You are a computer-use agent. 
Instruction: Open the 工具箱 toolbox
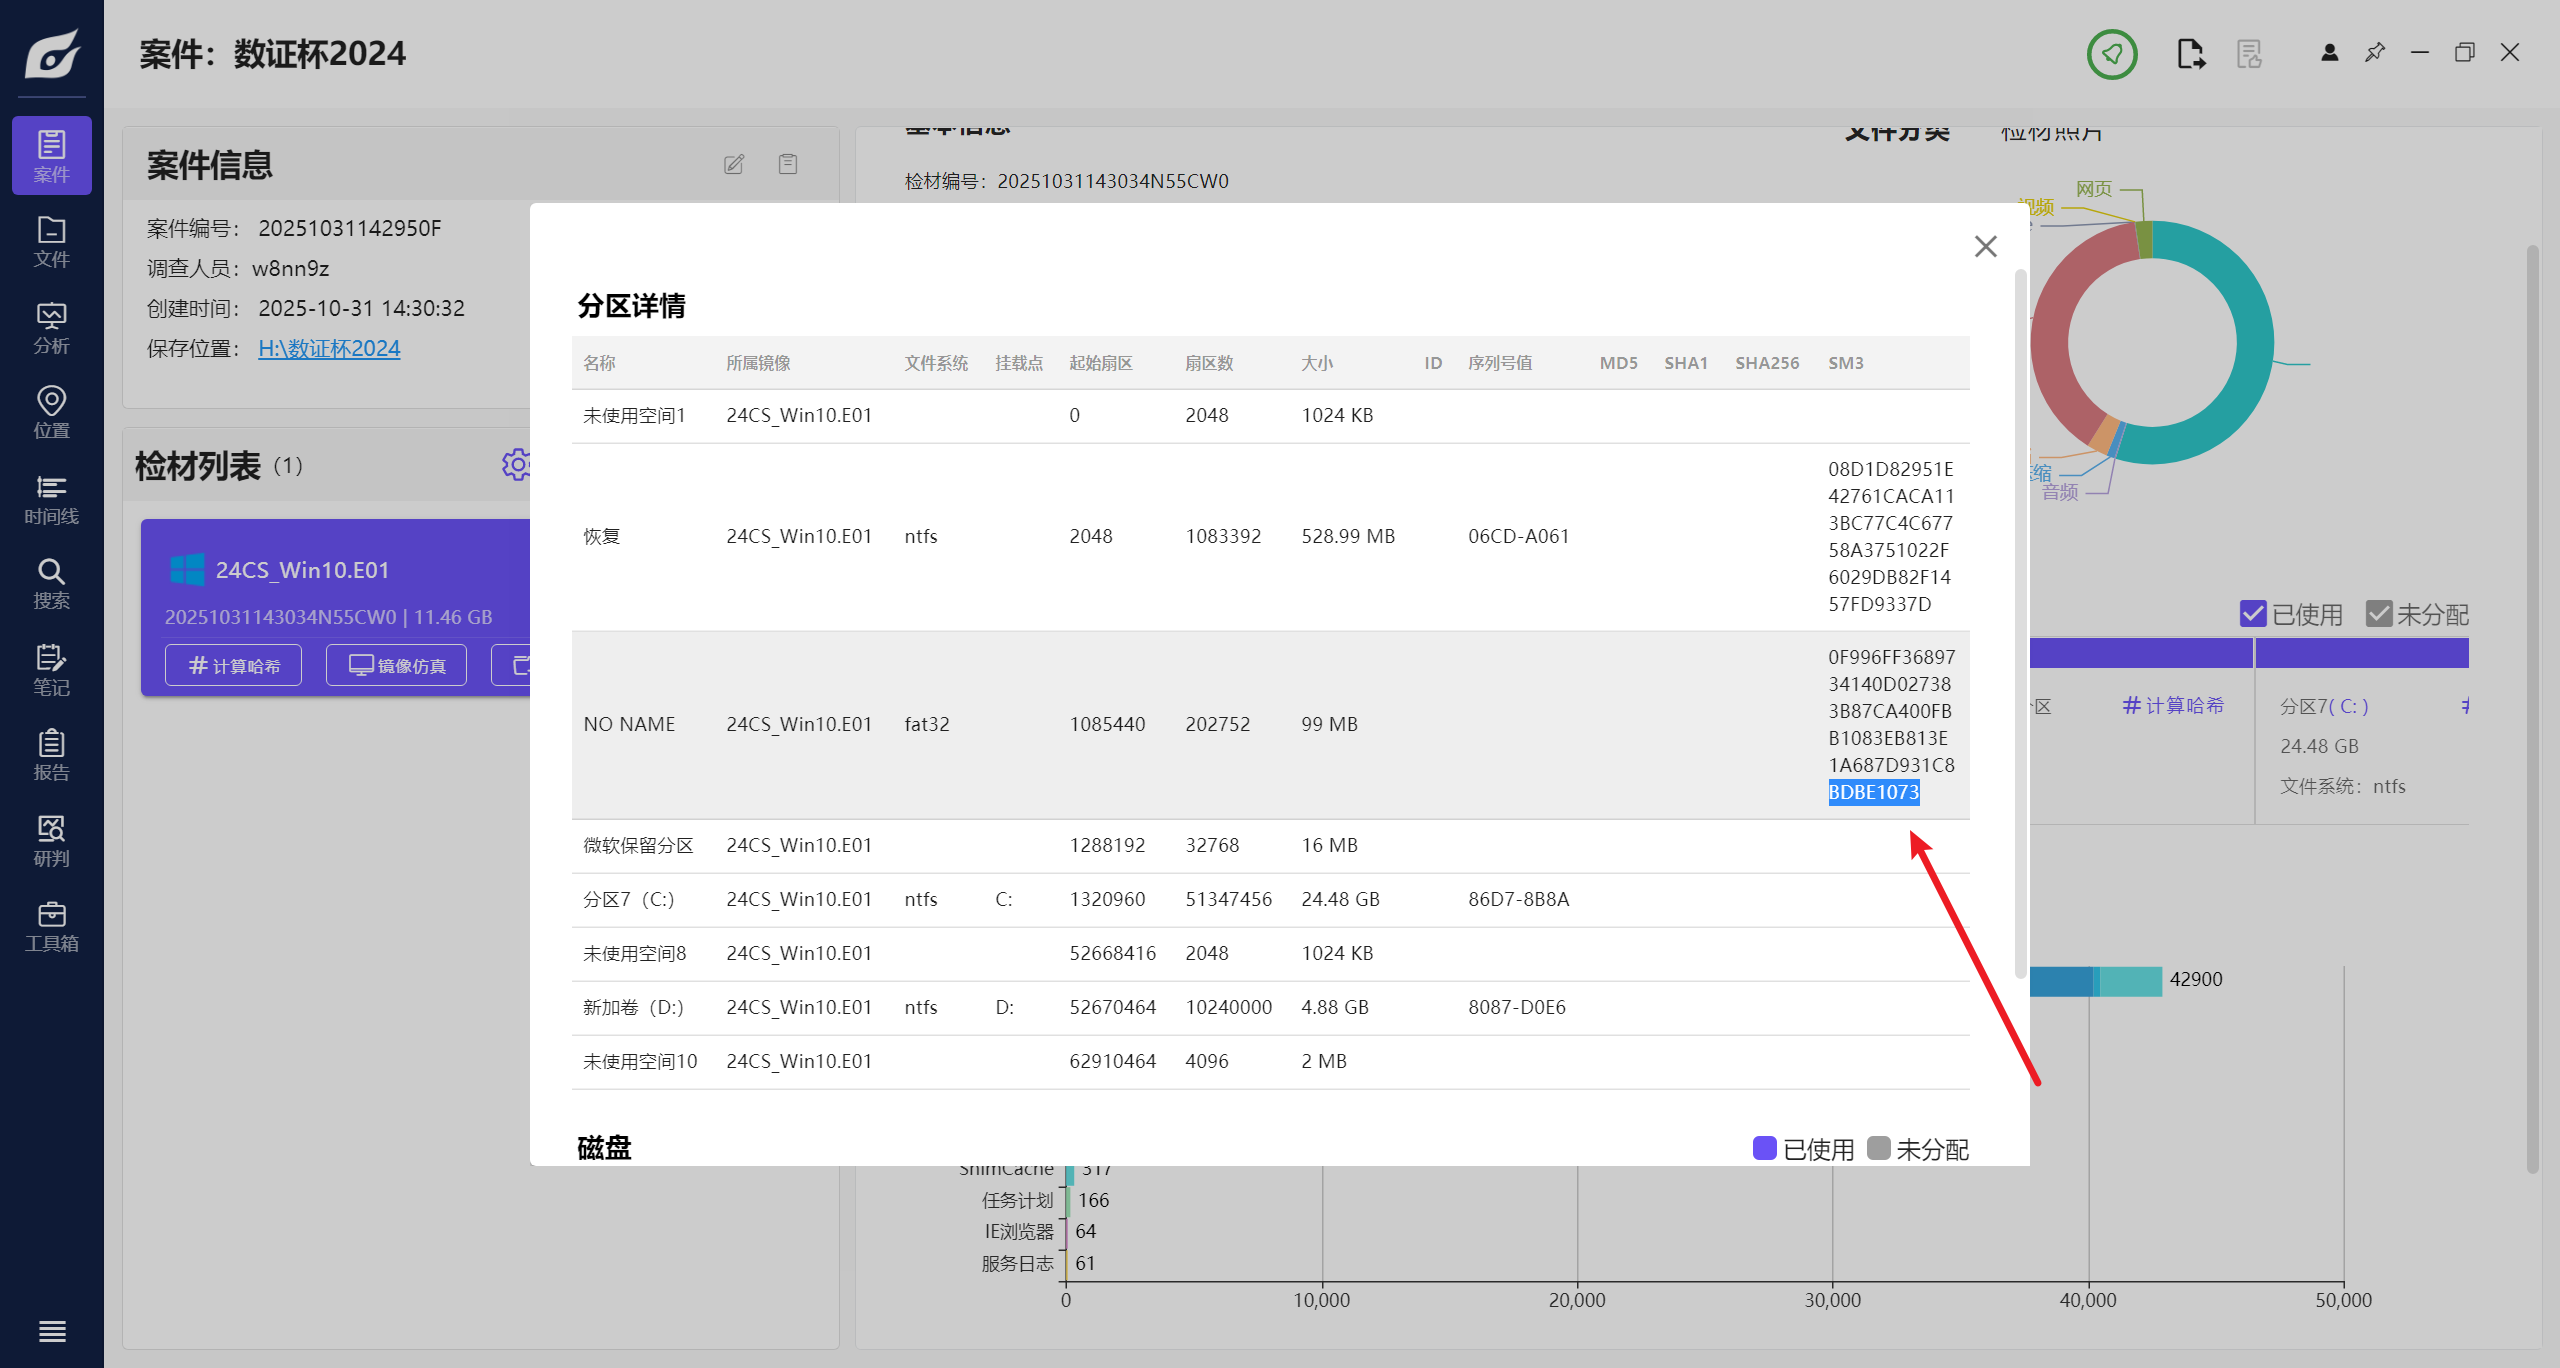click(x=51, y=927)
